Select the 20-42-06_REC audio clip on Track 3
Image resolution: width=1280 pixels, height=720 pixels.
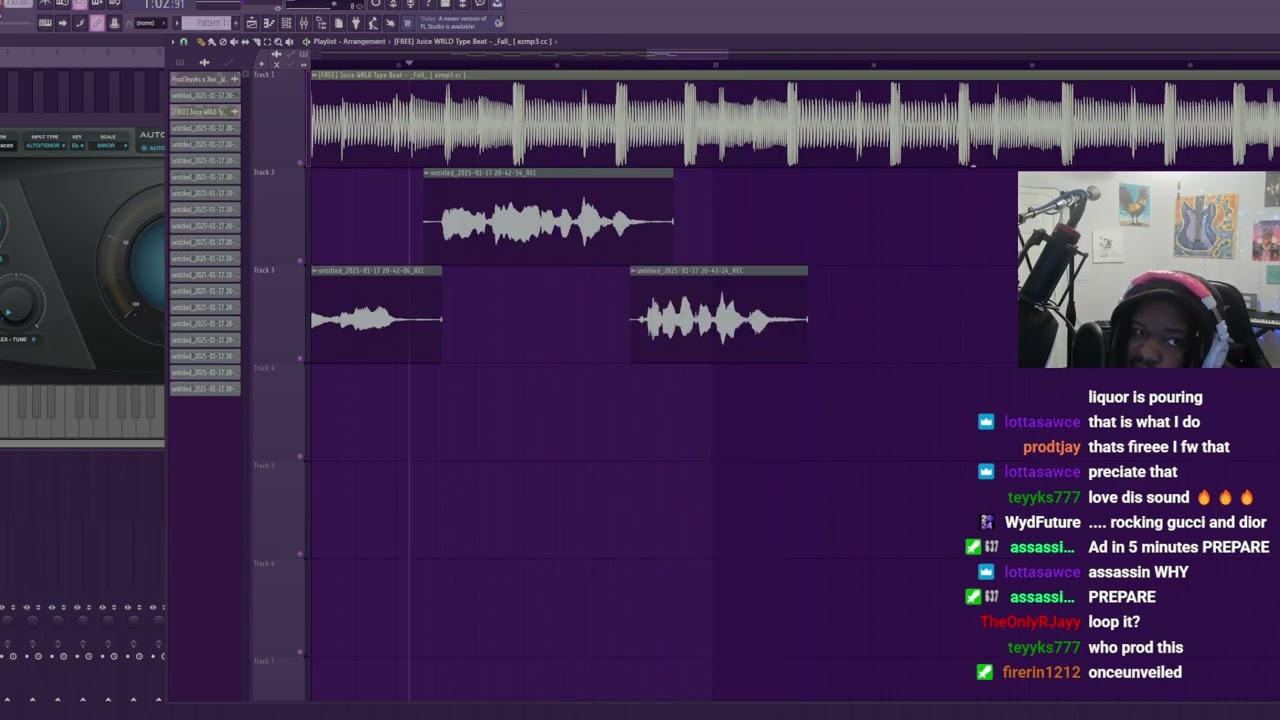(x=376, y=314)
